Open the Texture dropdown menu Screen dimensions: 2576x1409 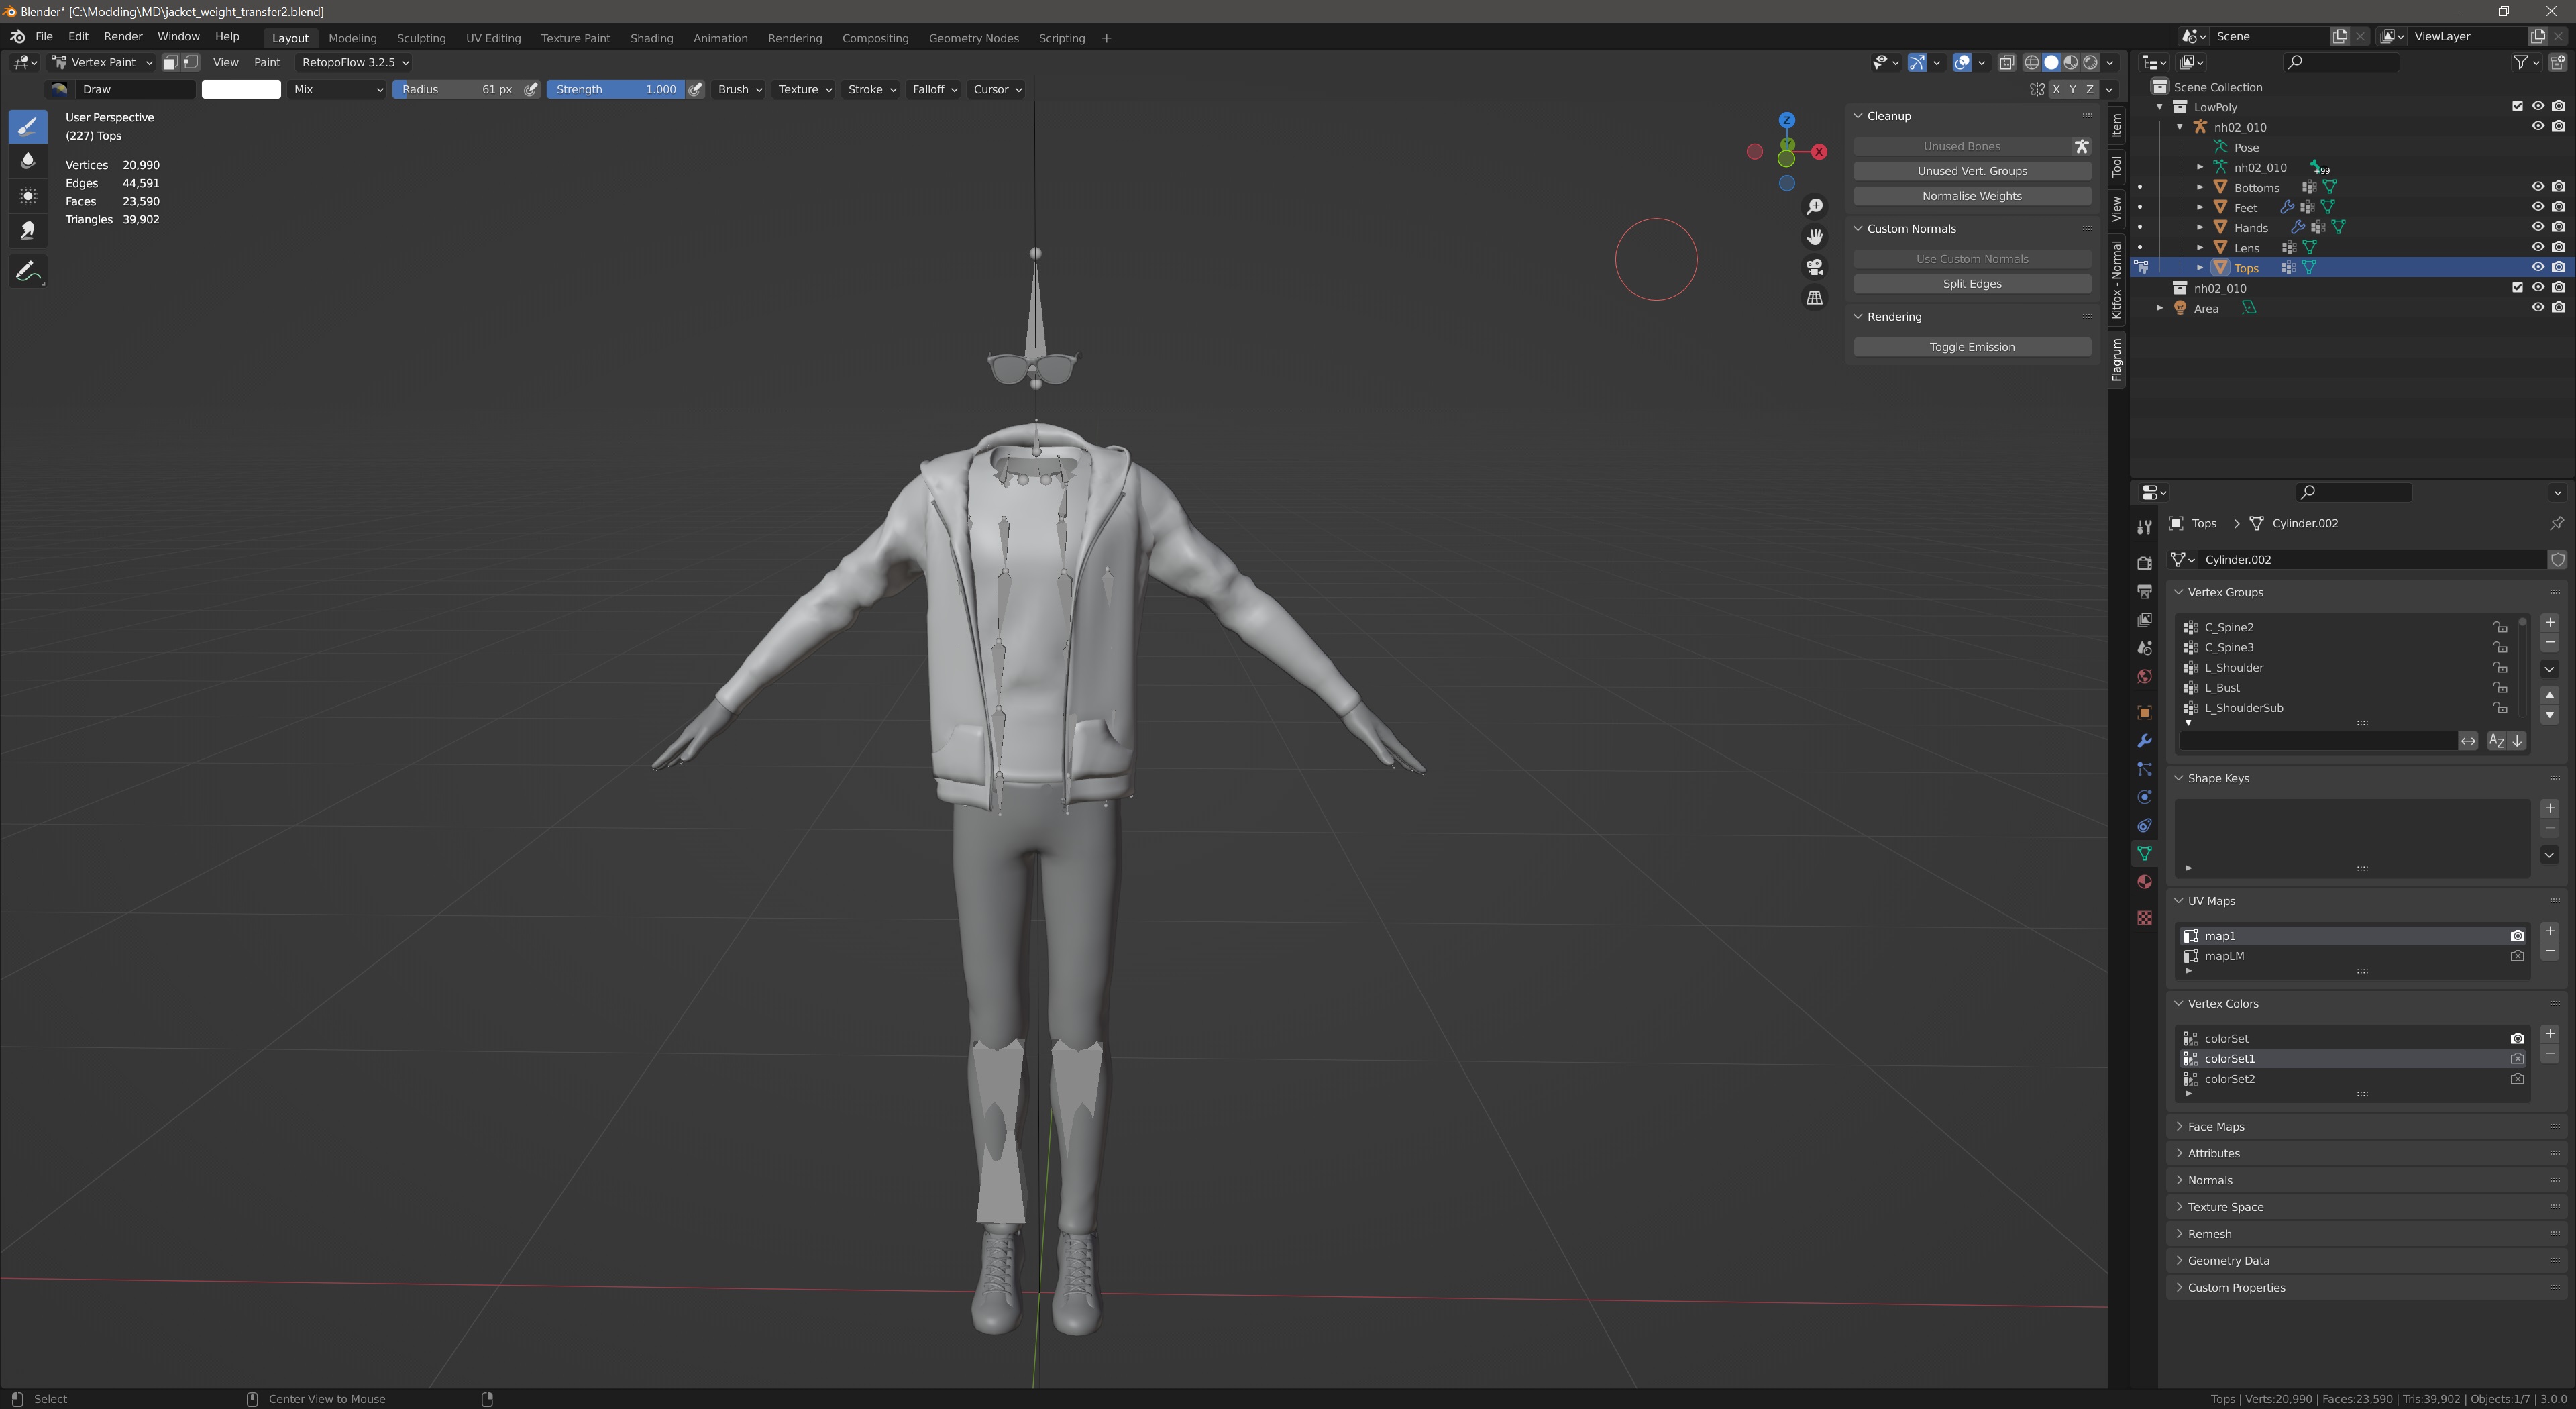coord(803,89)
